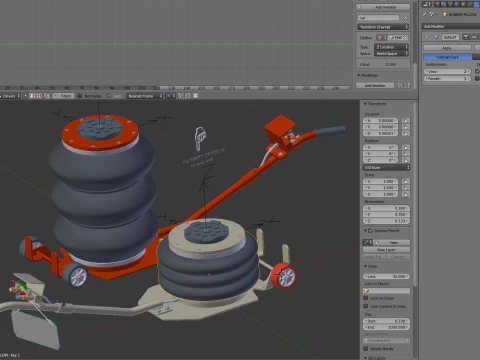Toggle the checked box beside View subdivisions
The height and width of the screenshot is (360, 480).
477,71
